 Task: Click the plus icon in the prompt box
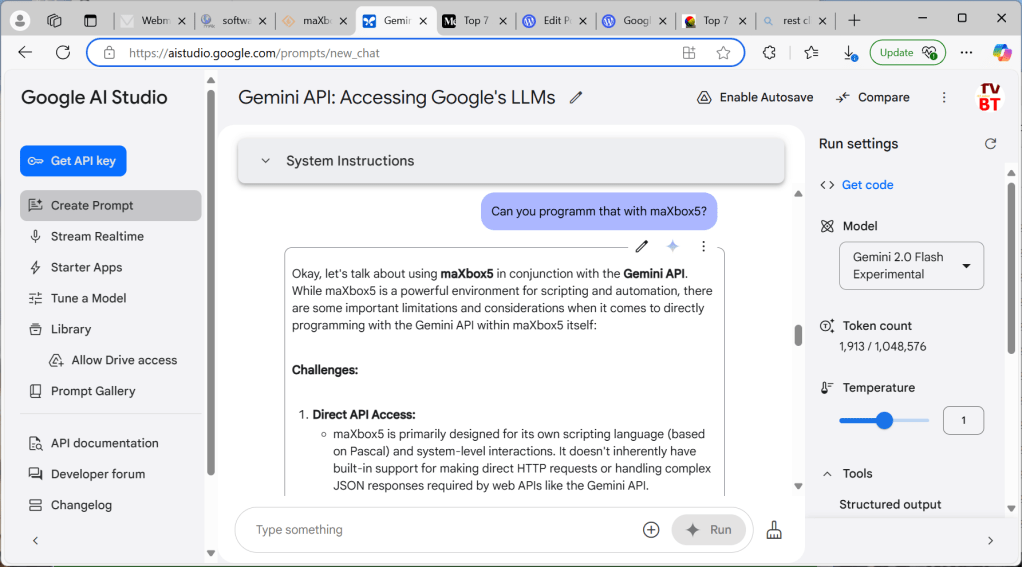(651, 530)
